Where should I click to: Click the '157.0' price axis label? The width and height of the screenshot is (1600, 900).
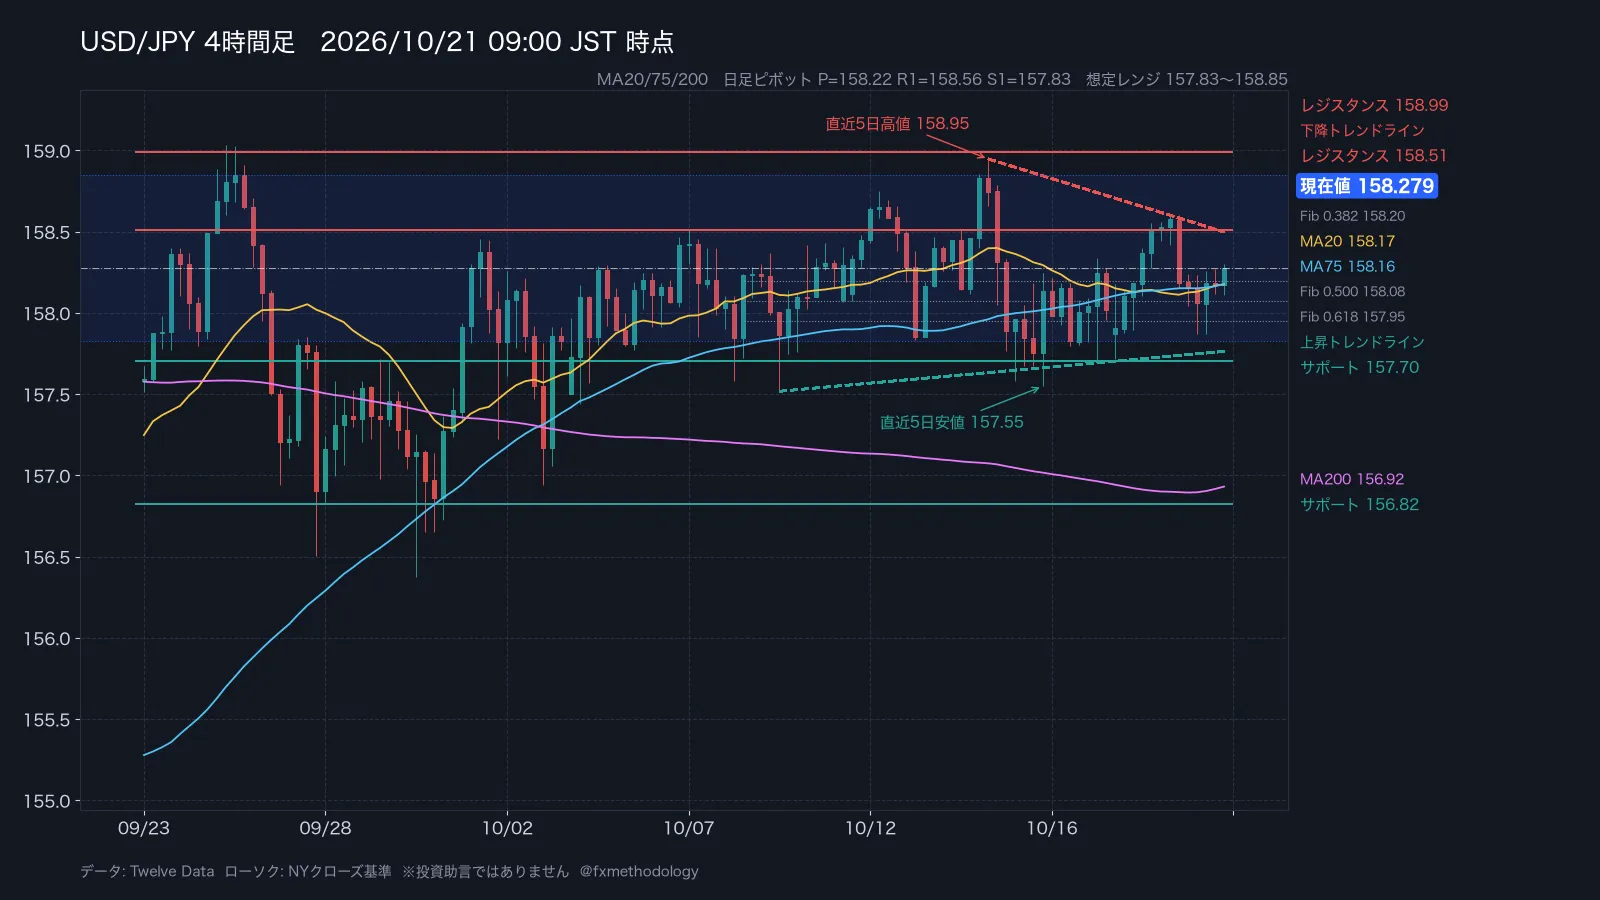click(x=47, y=476)
